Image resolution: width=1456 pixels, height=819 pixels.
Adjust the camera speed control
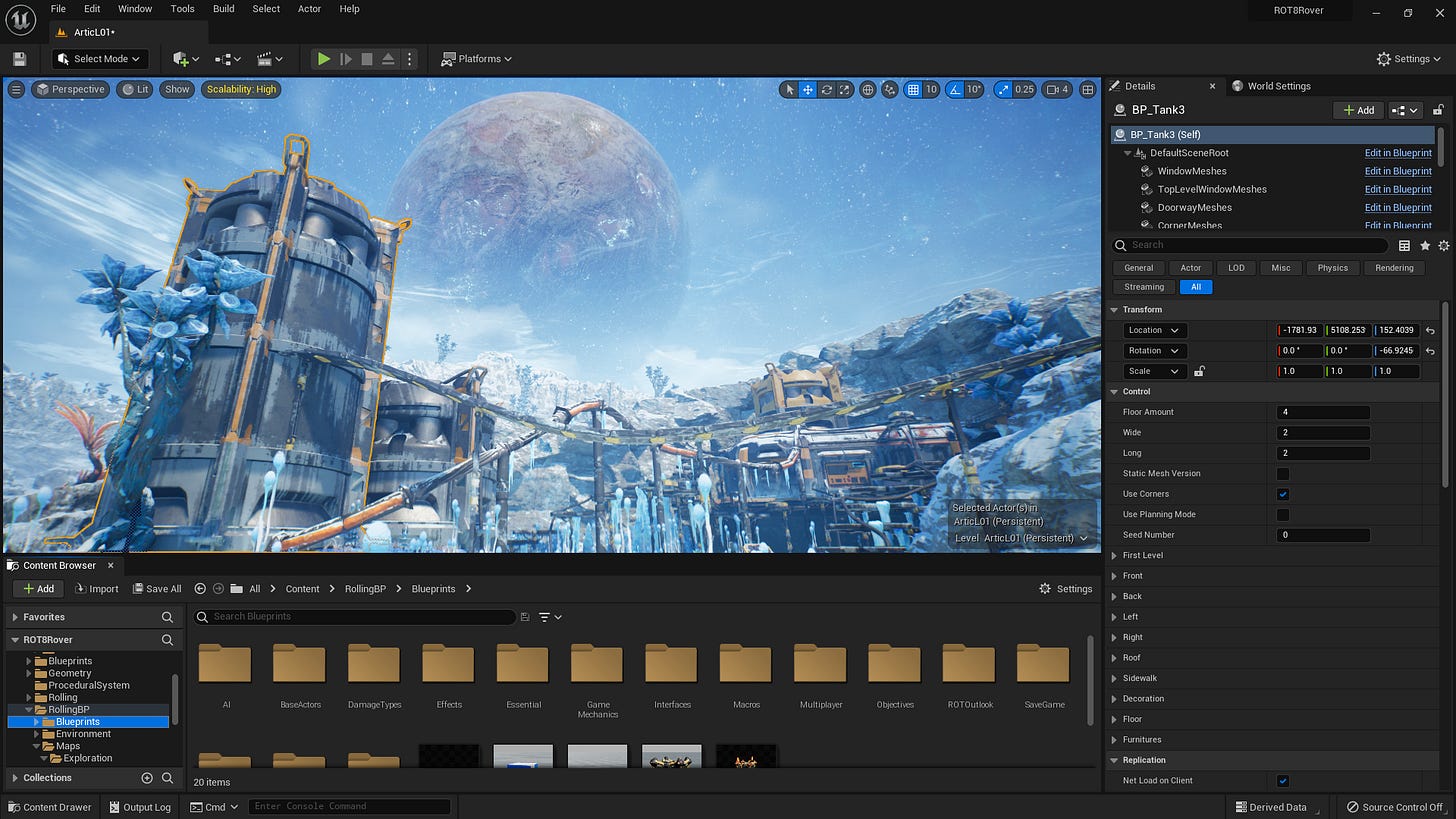point(1055,89)
